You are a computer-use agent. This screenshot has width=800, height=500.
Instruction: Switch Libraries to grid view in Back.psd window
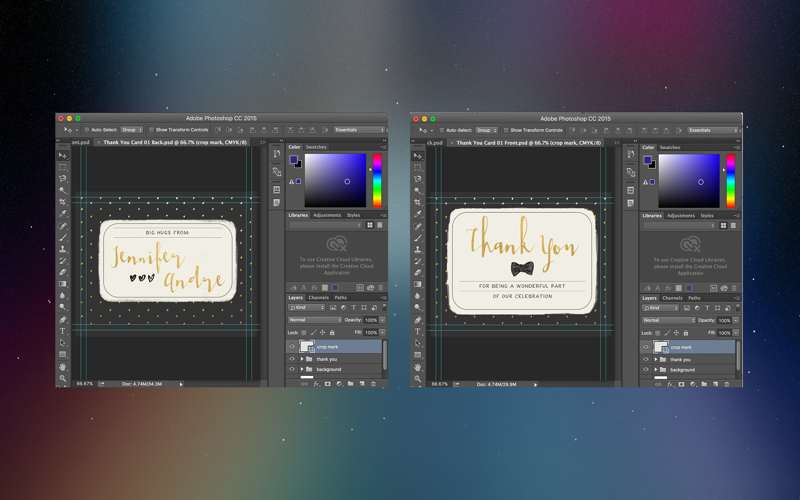point(370,225)
